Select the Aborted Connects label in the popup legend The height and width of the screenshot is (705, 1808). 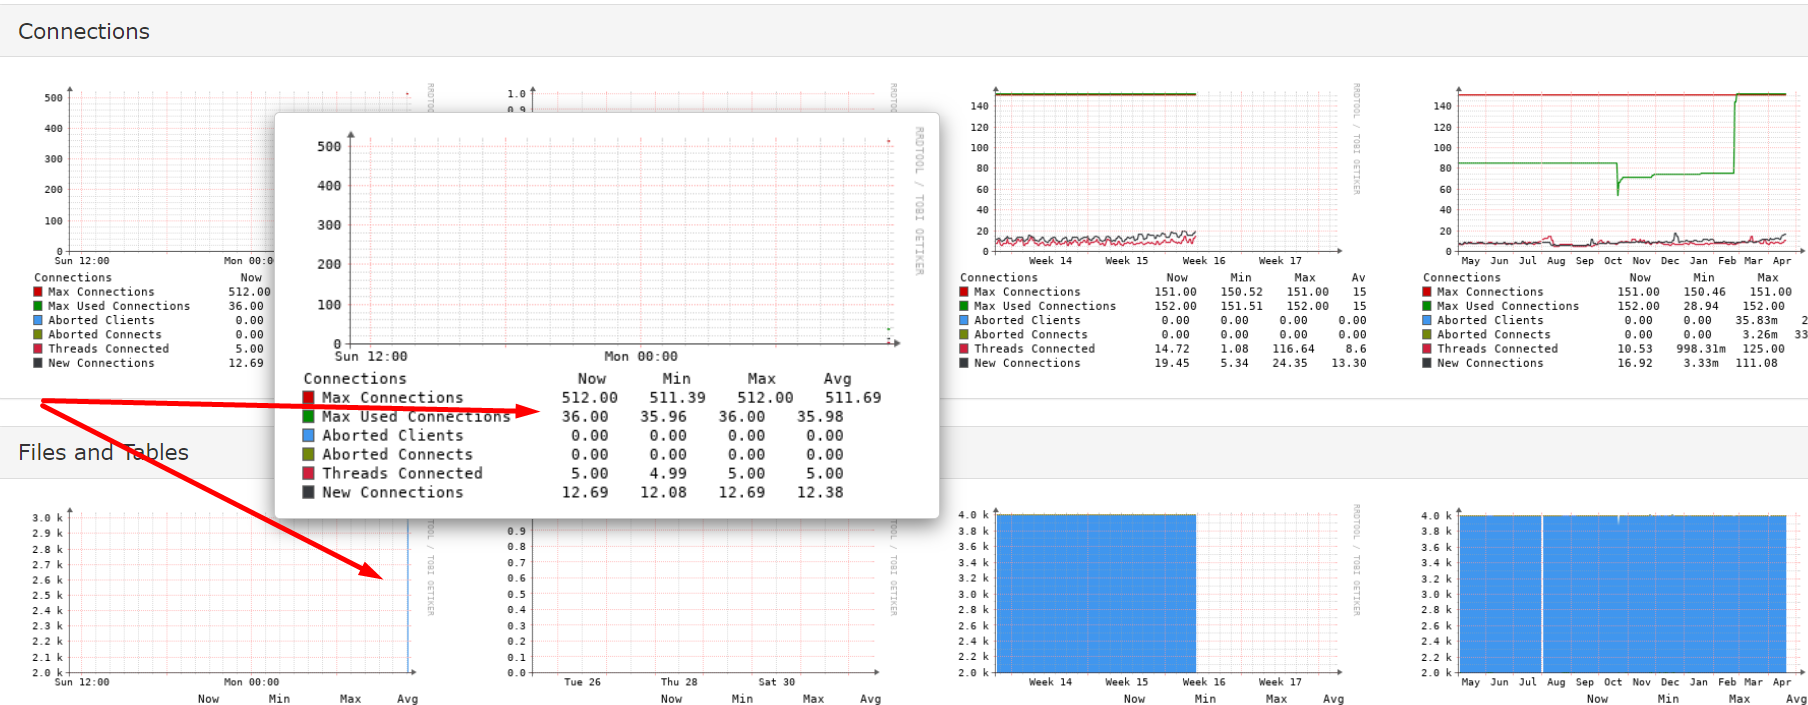click(397, 455)
